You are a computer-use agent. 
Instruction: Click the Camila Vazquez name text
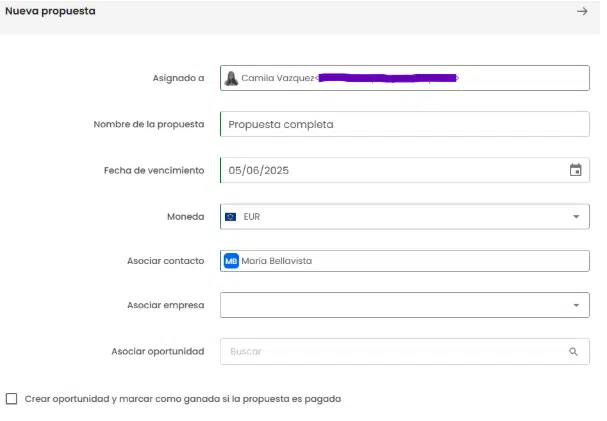click(278, 78)
